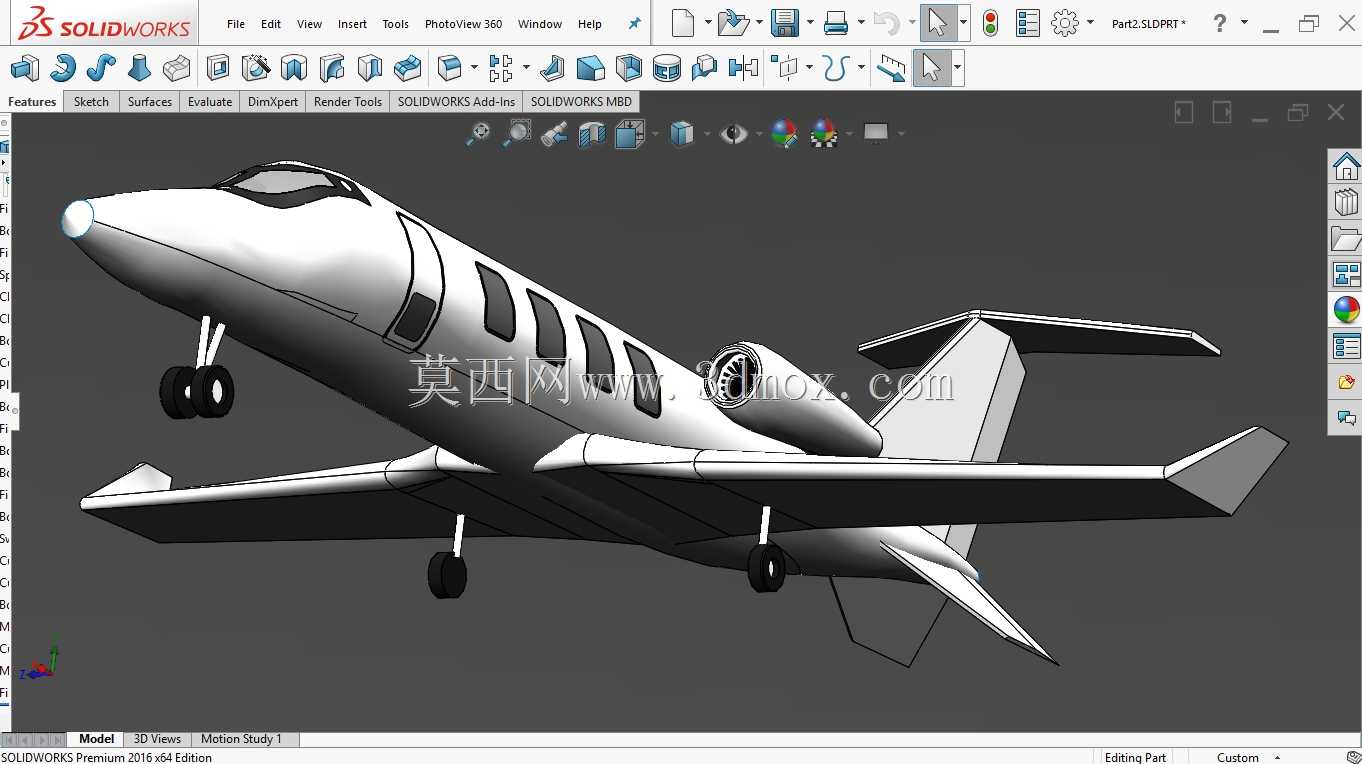Expand the Save dropdown arrow
The image size is (1362, 764).
coord(810,23)
